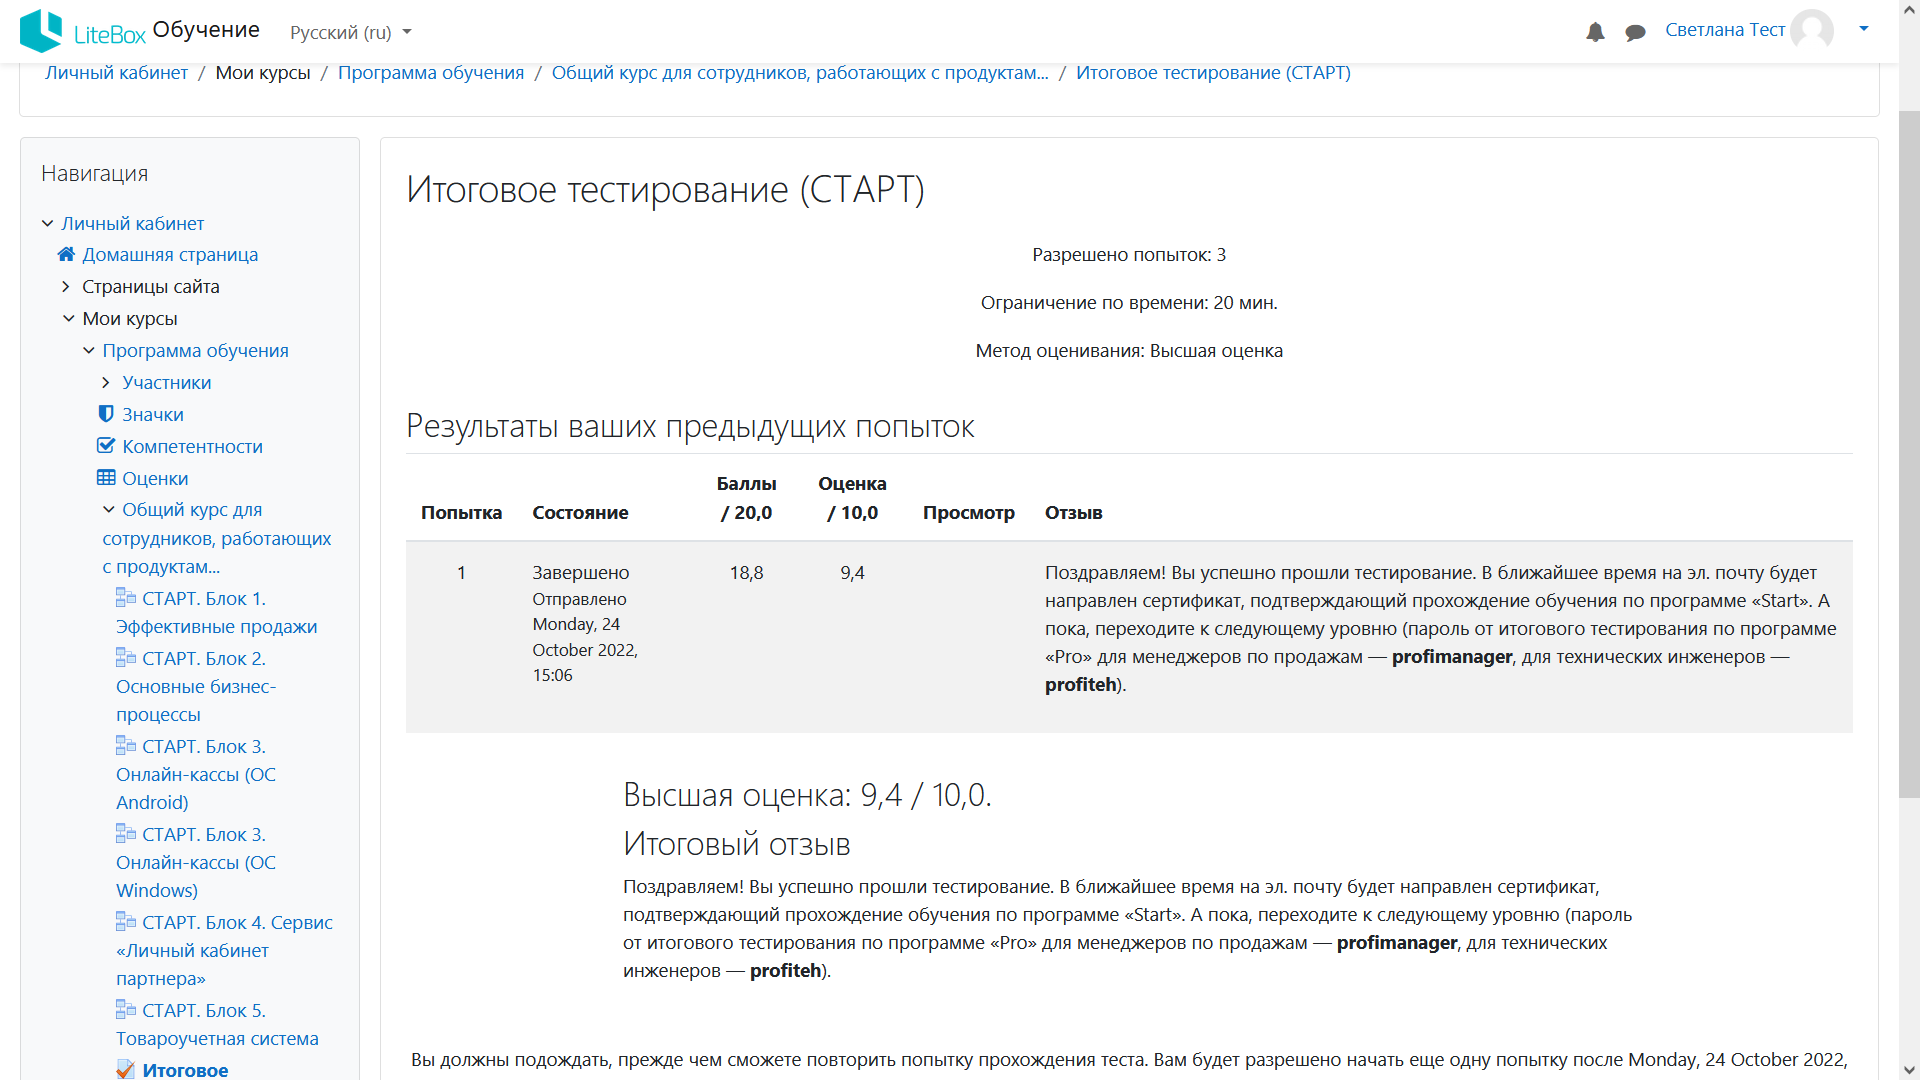The image size is (1920, 1080).
Task: Click the SCORM icon for Блок 3 Windows
Action: [x=126, y=834]
